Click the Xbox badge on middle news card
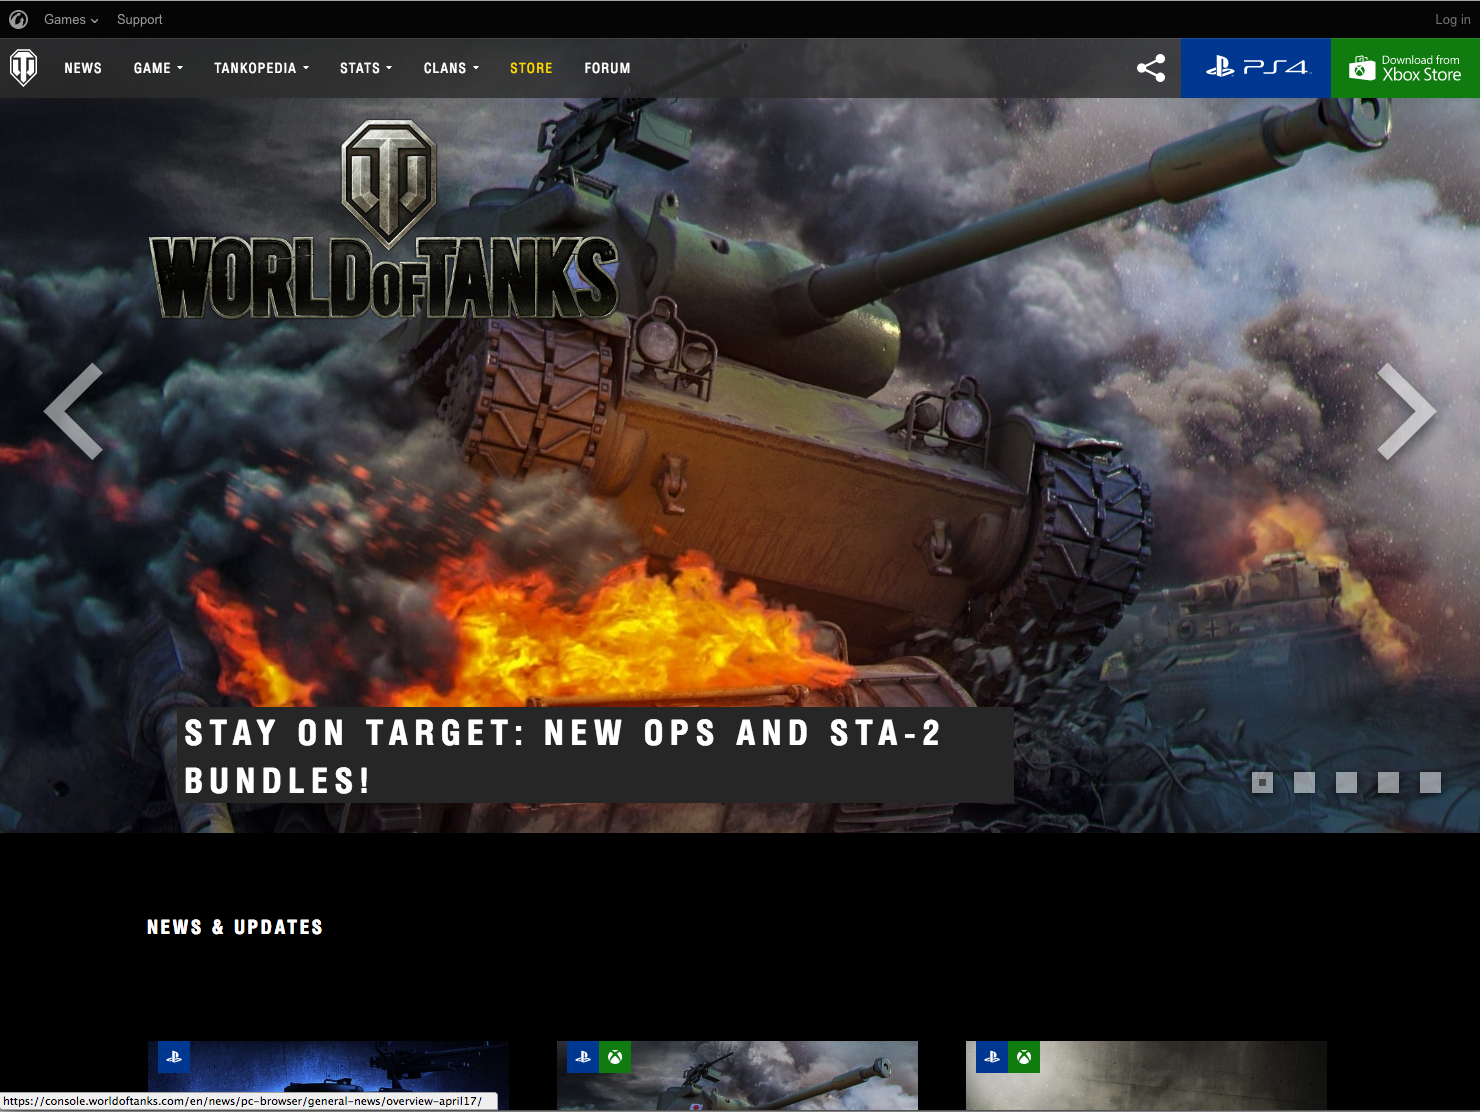This screenshot has height=1112, width=1480. [615, 1057]
